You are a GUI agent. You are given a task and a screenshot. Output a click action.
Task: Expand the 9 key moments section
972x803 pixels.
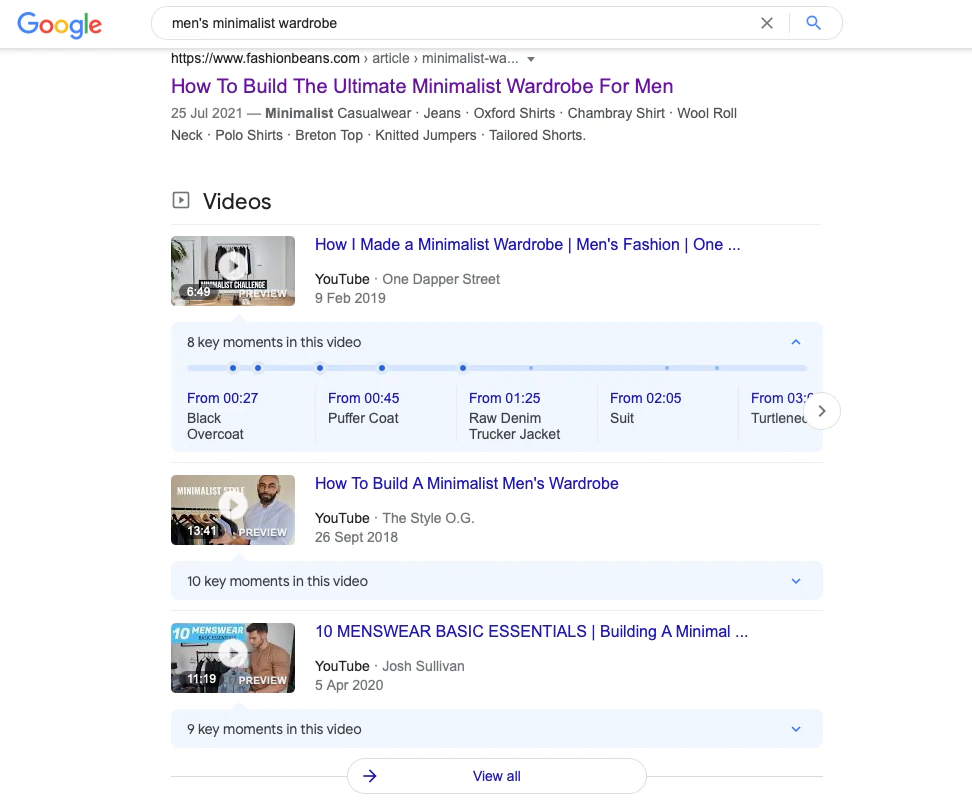click(x=796, y=728)
